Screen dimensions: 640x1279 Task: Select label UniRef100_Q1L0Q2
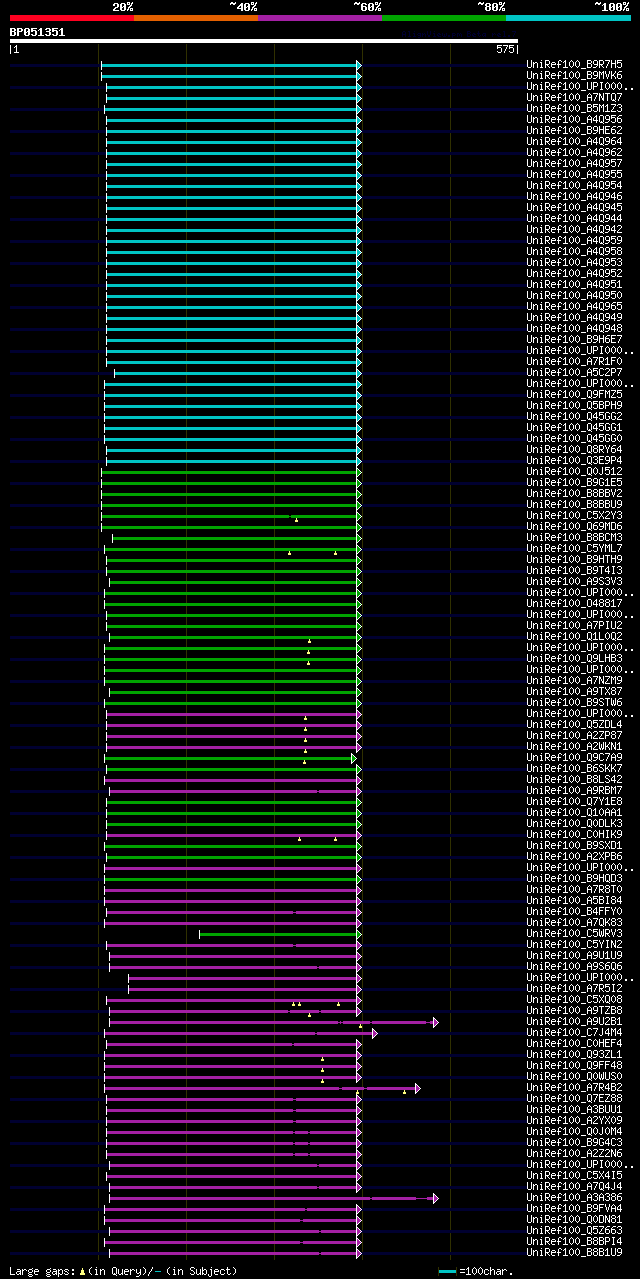coord(573,637)
